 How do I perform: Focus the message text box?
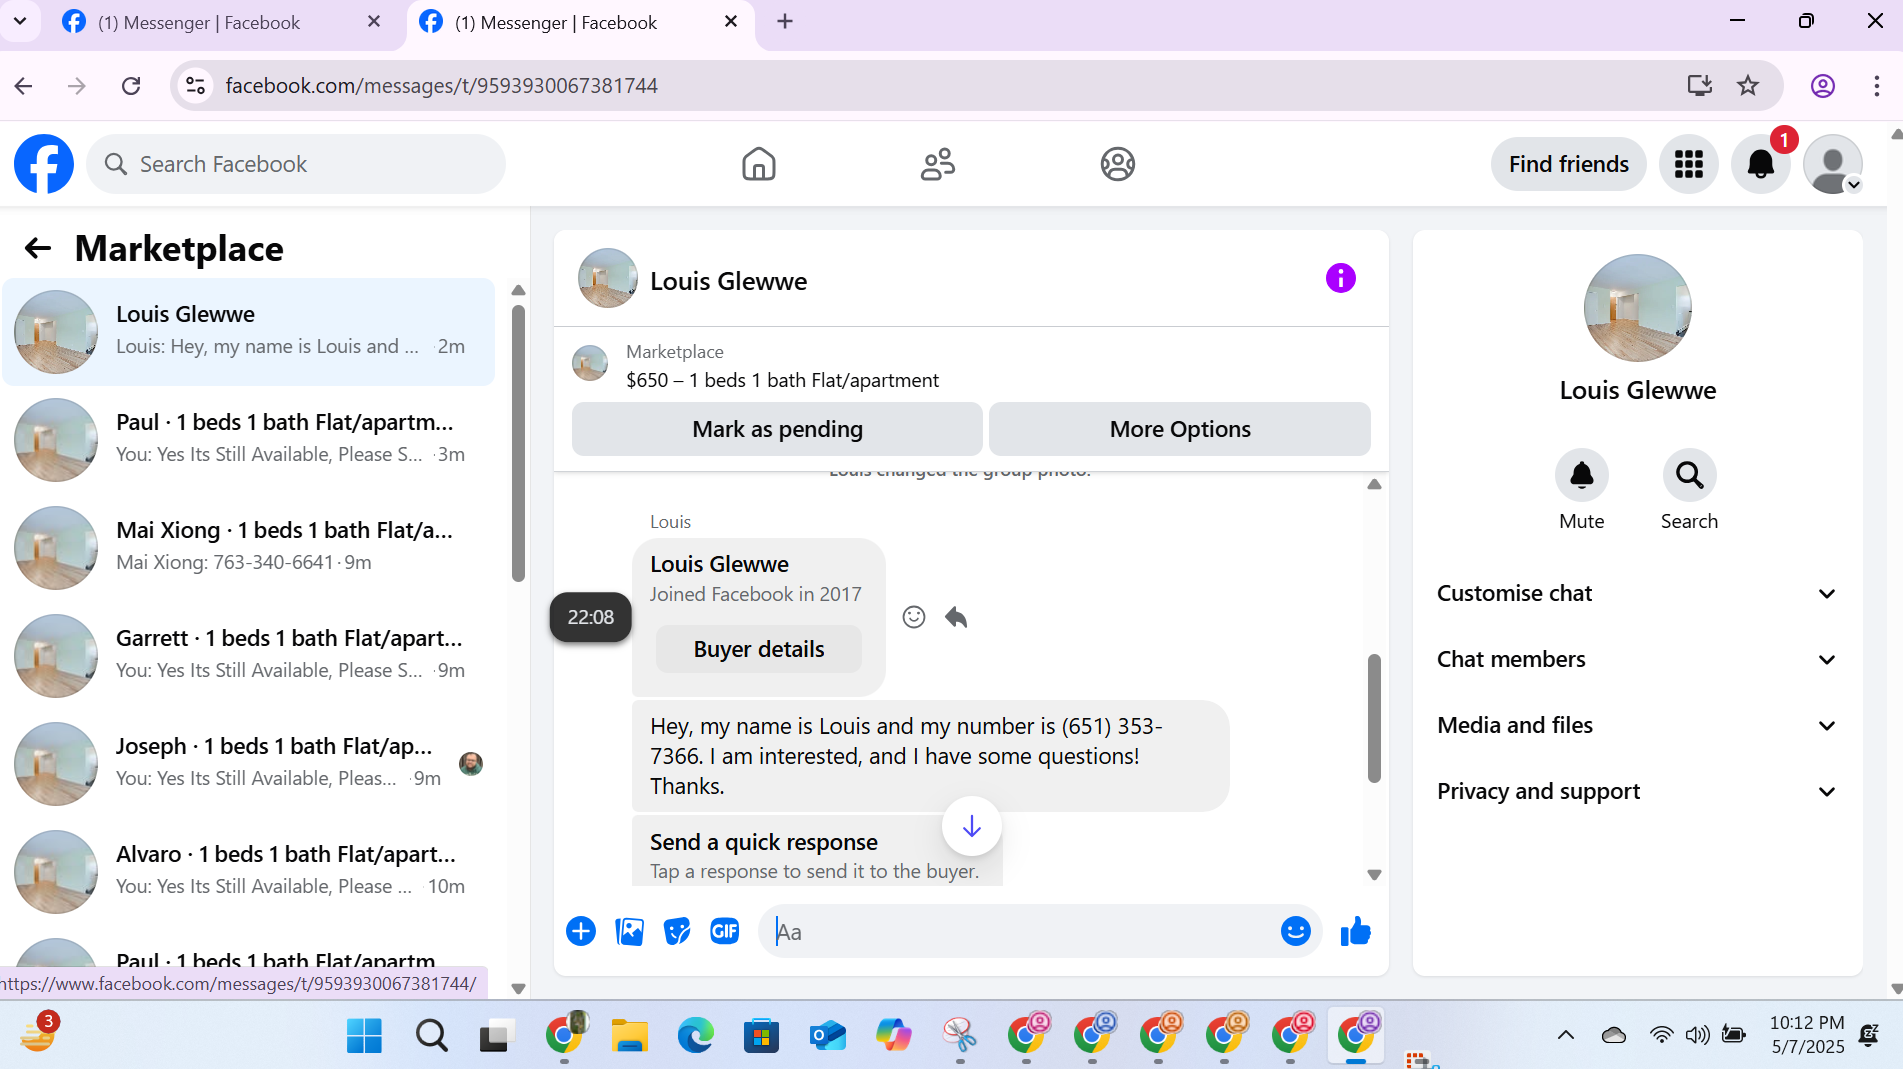(x=1020, y=932)
